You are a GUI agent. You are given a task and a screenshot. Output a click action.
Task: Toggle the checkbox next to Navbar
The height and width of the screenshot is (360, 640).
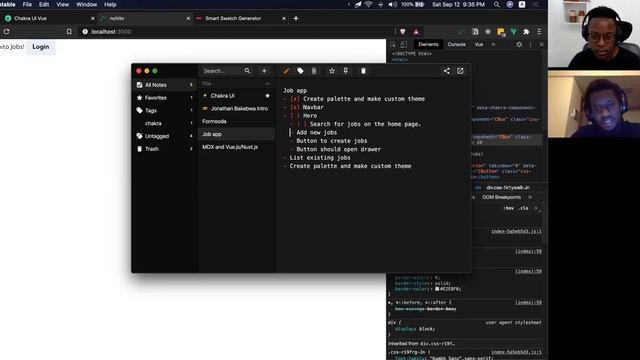pyautogui.click(x=295, y=107)
